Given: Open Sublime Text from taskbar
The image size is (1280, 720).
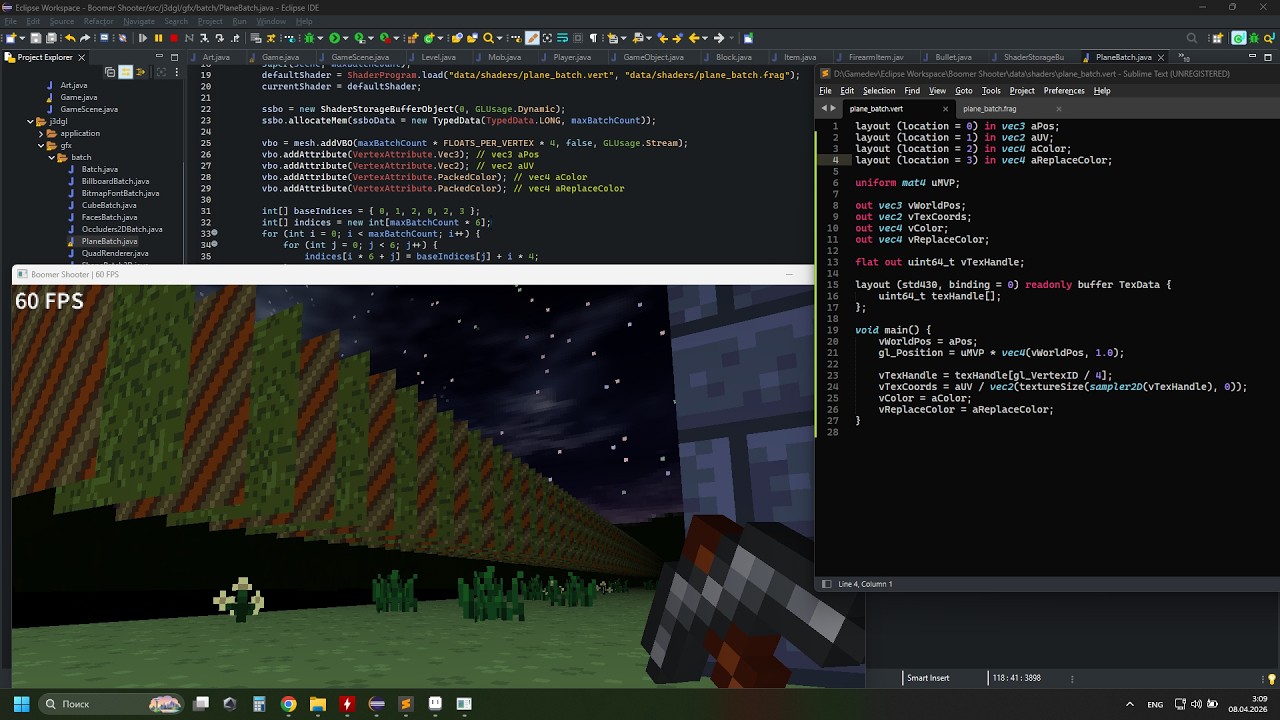Looking at the screenshot, I should pyautogui.click(x=405, y=704).
